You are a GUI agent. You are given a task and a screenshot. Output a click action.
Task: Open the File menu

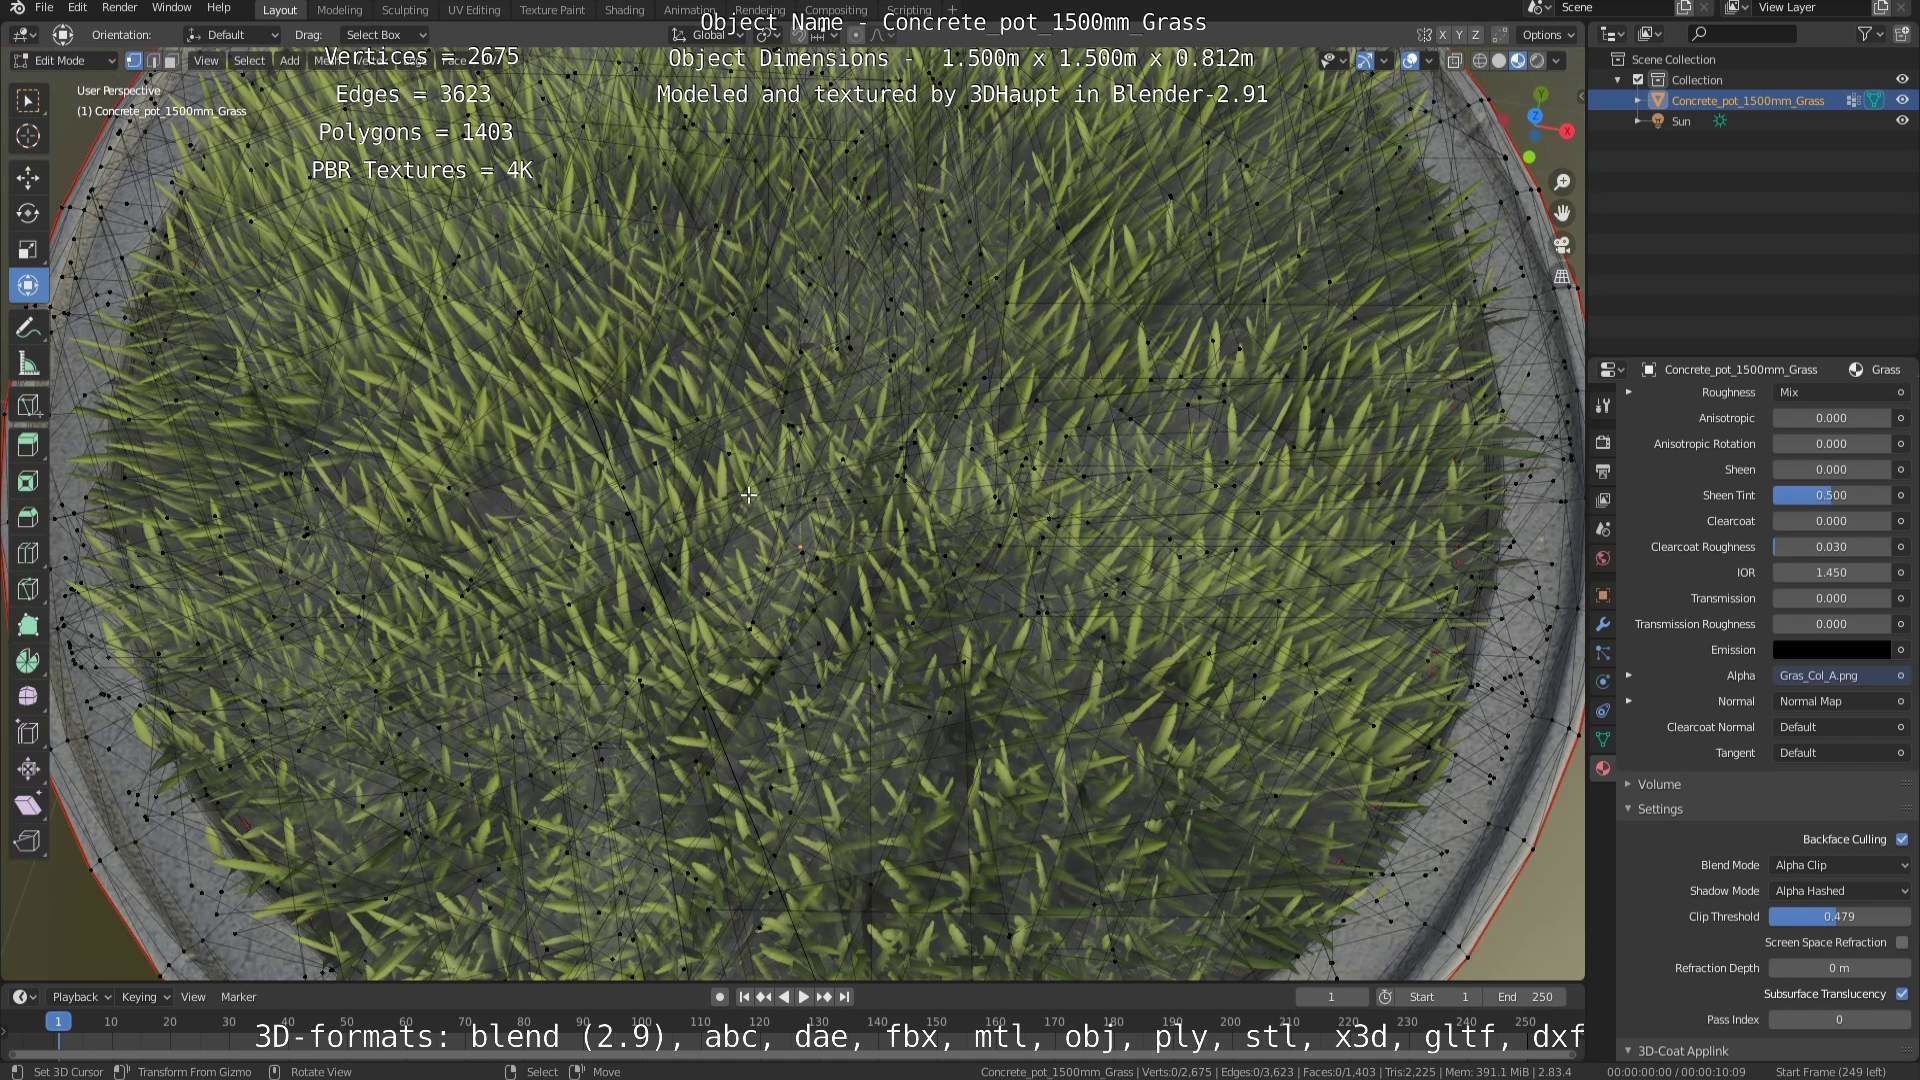[x=44, y=8]
